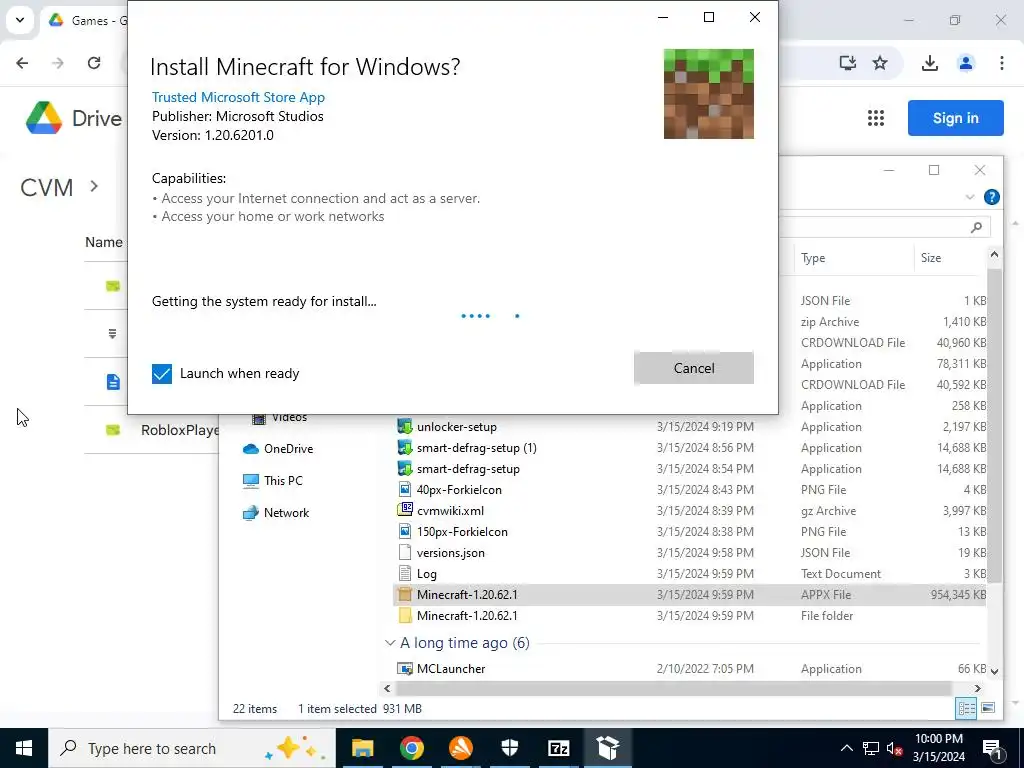Open Windows Security shield on taskbar
This screenshot has width=1024, height=768.
[x=509, y=748]
